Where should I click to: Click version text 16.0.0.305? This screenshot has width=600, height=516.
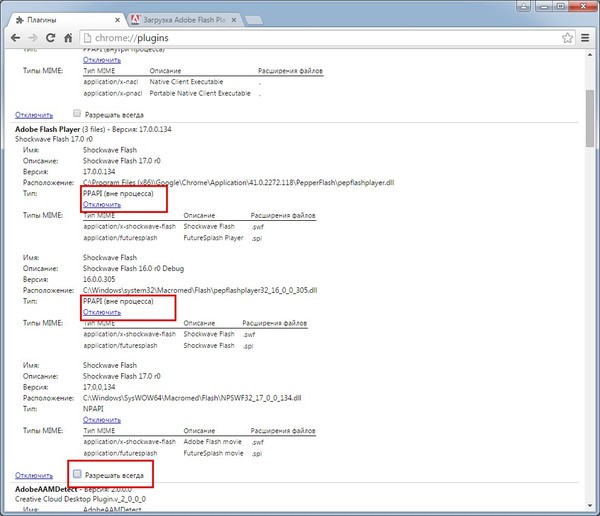[99, 279]
